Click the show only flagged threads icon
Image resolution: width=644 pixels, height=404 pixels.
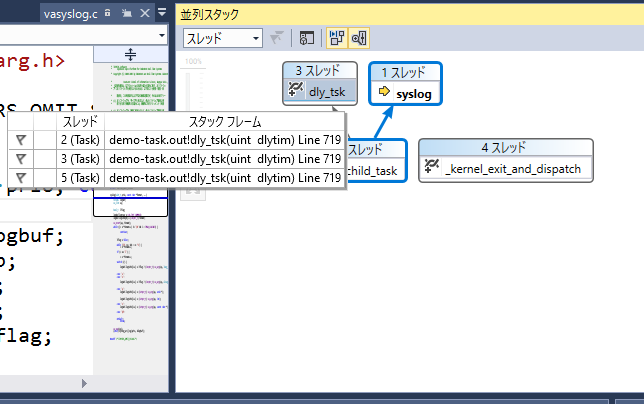tap(277, 38)
